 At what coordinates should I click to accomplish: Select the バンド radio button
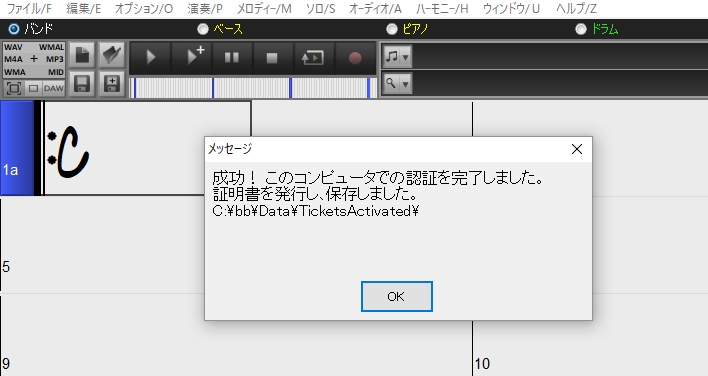click(x=14, y=29)
